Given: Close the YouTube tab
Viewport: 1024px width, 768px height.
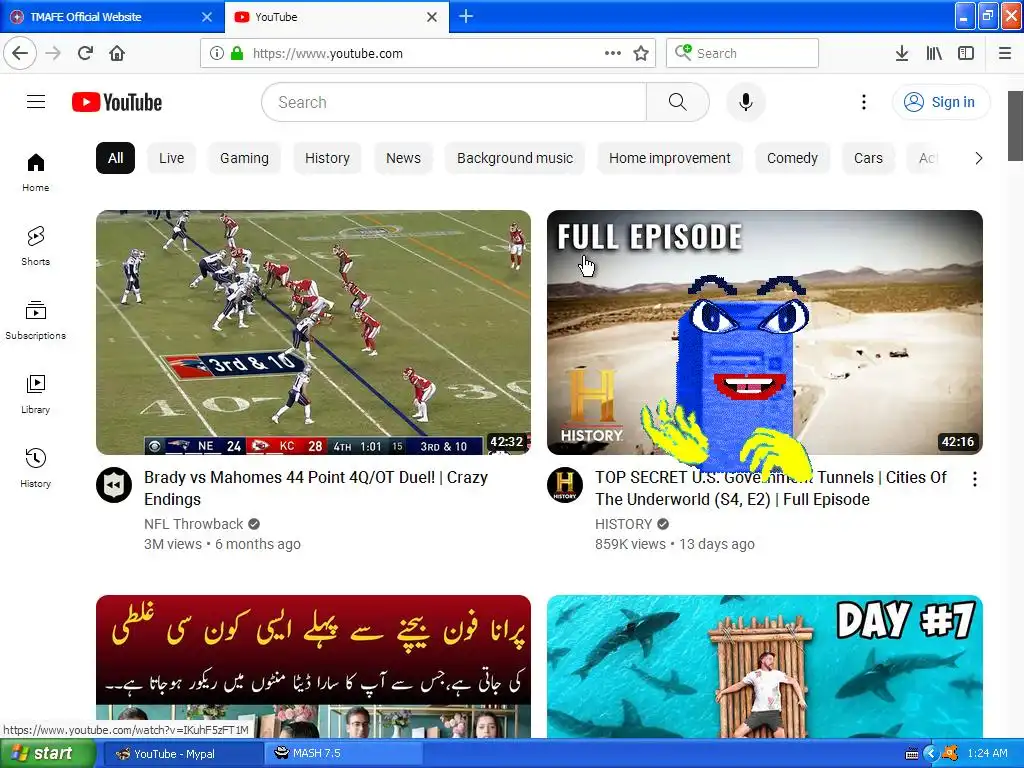Looking at the screenshot, I should [432, 17].
